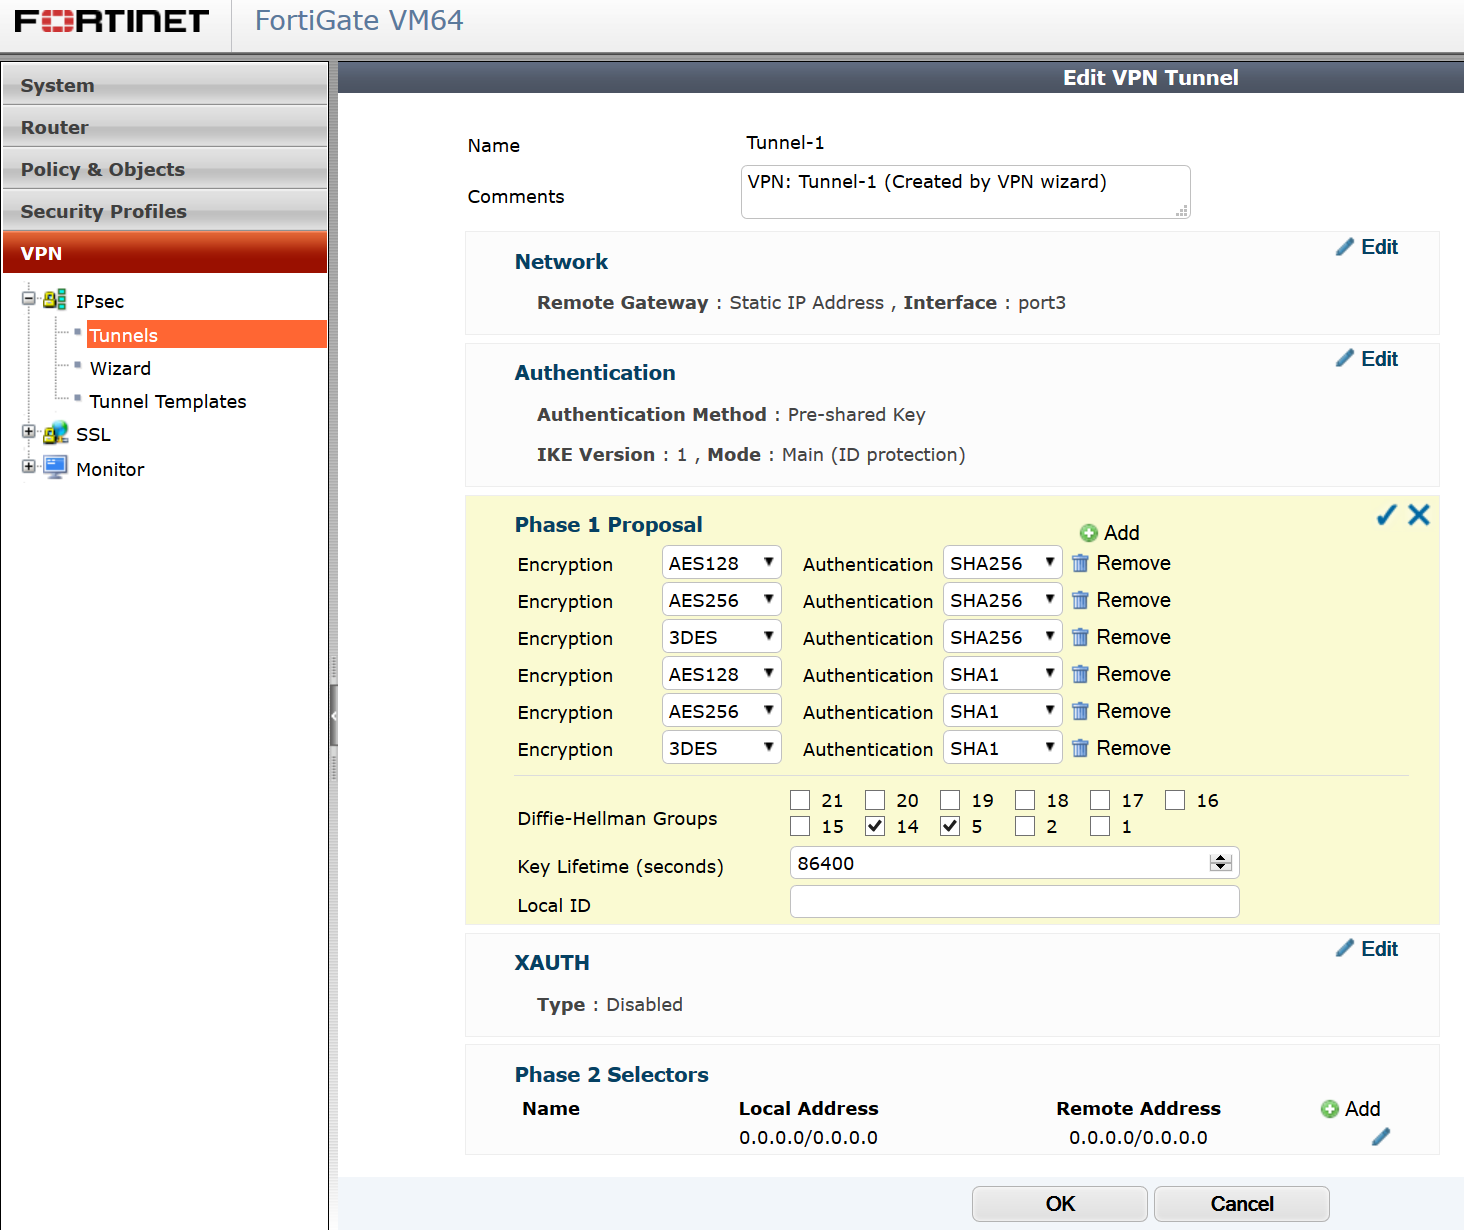The width and height of the screenshot is (1464, 1230).
Task: Click green Add icon in Phase 2 Selectors
Action: [x=1329, y=1109]
